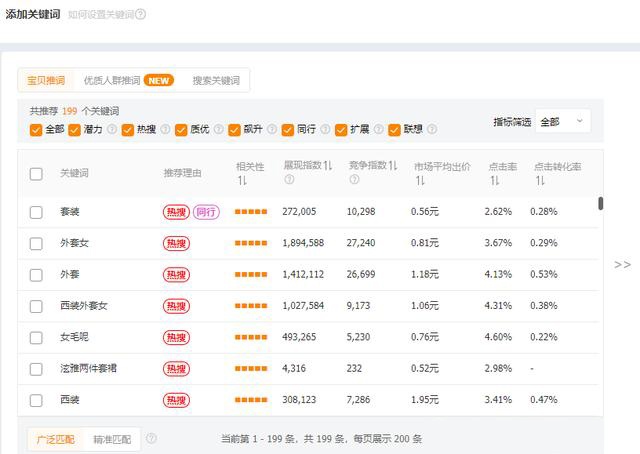This screenshot has width=640, height=454.
Task: Click the 热搜 tag in 女毛呢 row
Action: pos(176,337)
